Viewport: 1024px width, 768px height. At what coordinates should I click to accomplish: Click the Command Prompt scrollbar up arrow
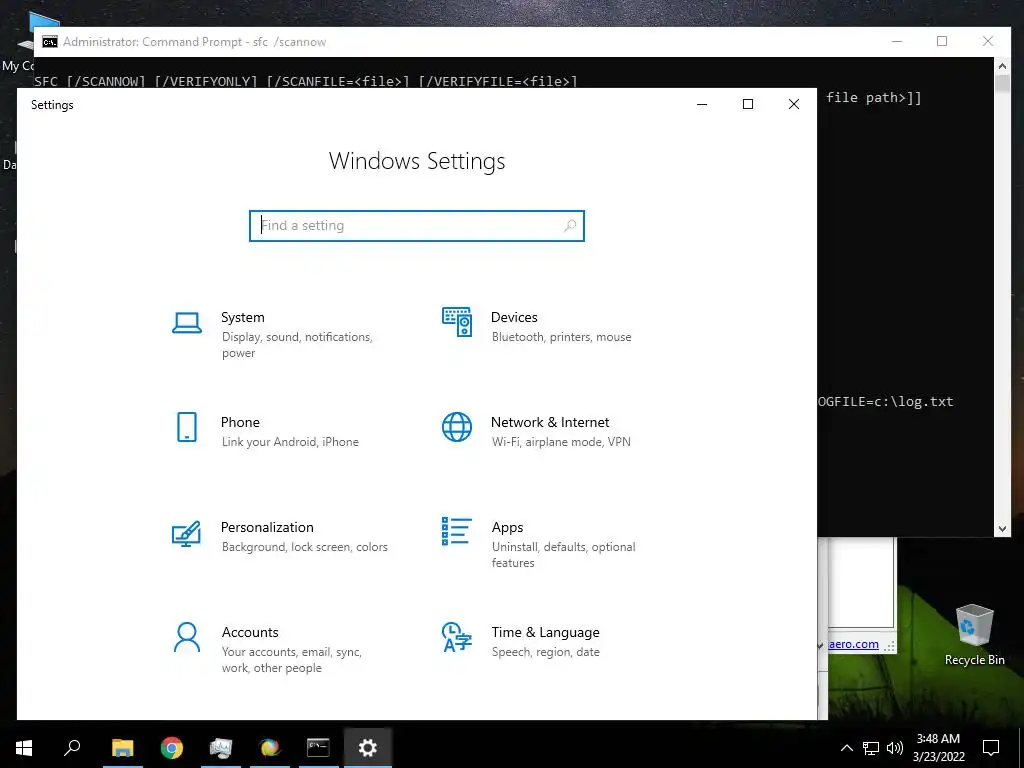(x=1002, y=65)
